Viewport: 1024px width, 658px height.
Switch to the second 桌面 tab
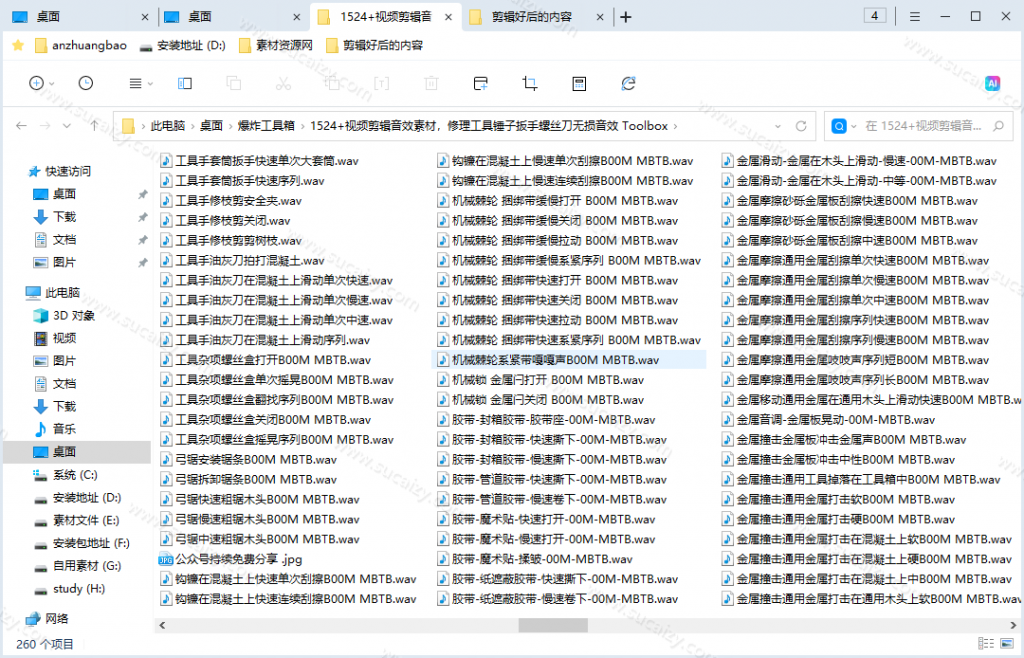point(232,17)
